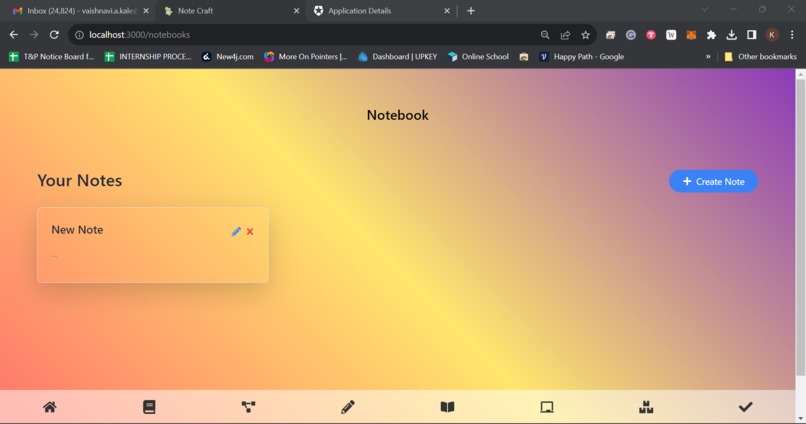Click the page vertical scrollbar
This screenshot has width=806, height=424.
click(x=800, y=226)
